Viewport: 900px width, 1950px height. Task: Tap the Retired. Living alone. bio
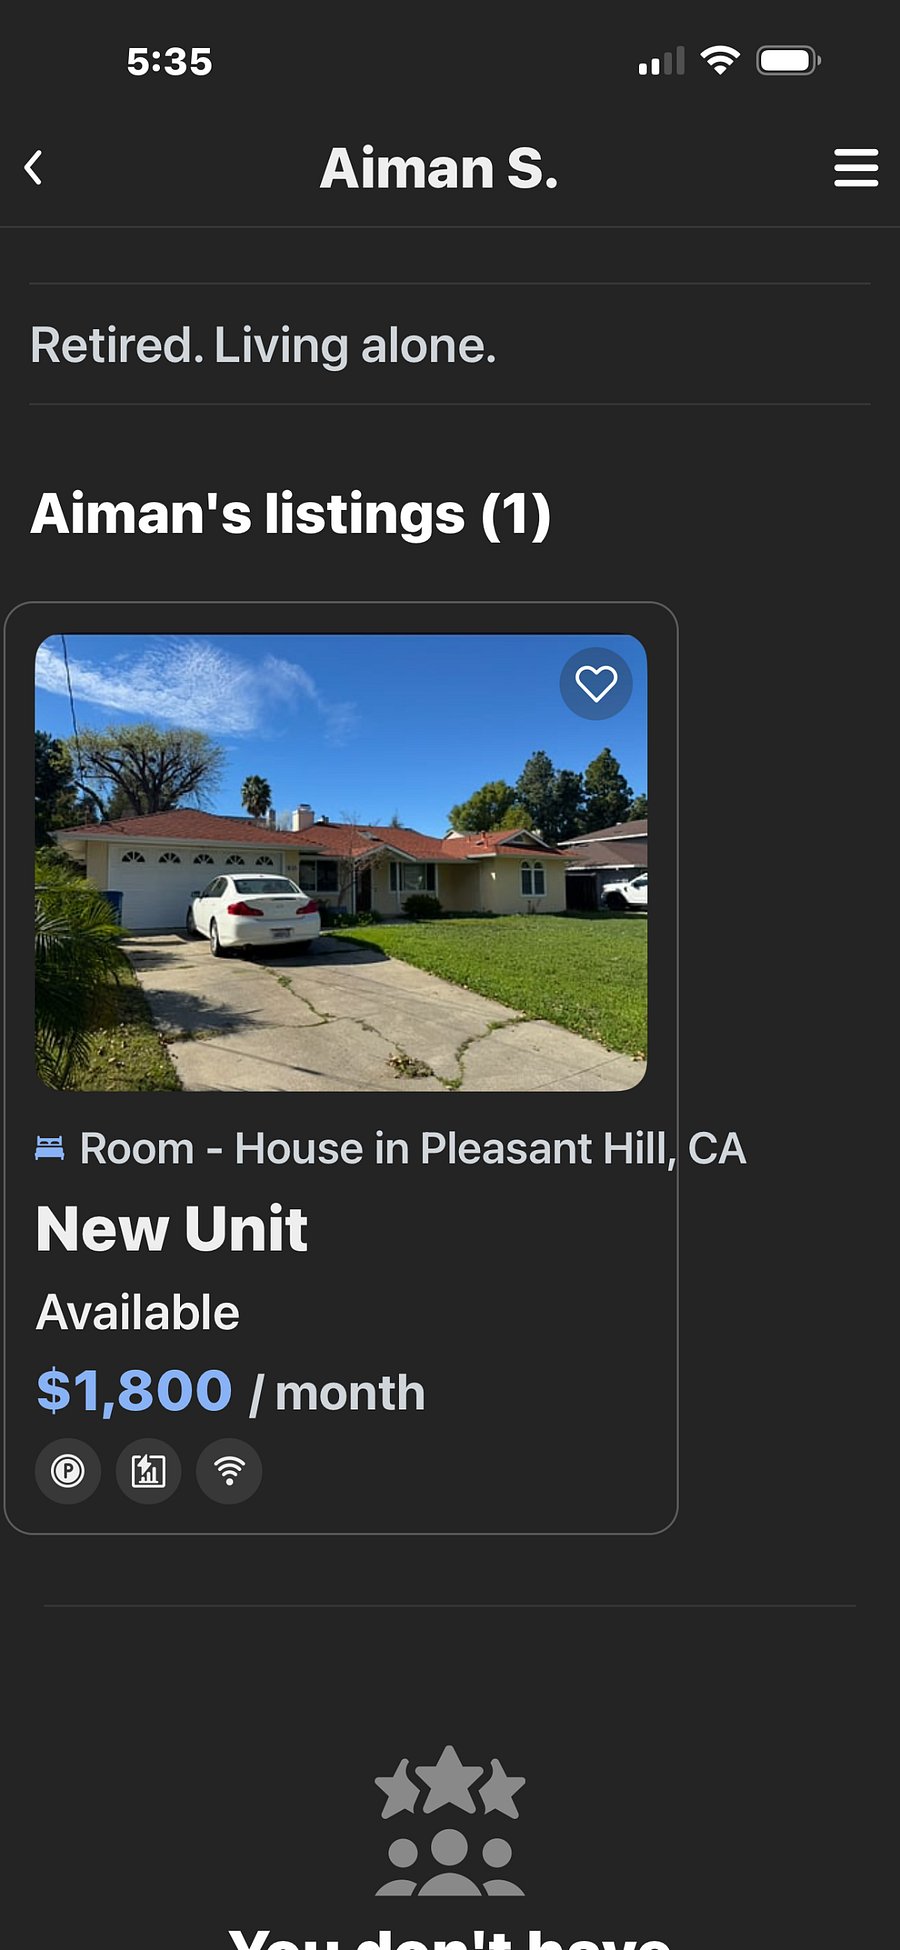tap(263, 346)
